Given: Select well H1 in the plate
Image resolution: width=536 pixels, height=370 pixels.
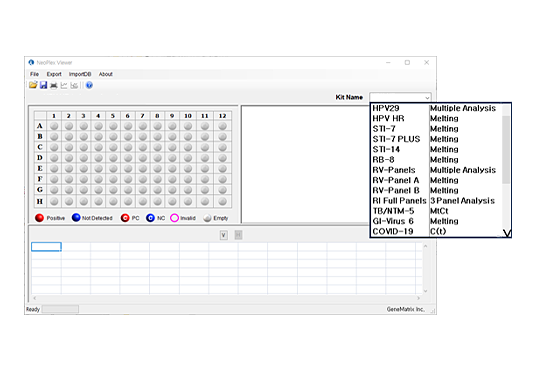Looking at the screenshot, I should click(54, 201).
